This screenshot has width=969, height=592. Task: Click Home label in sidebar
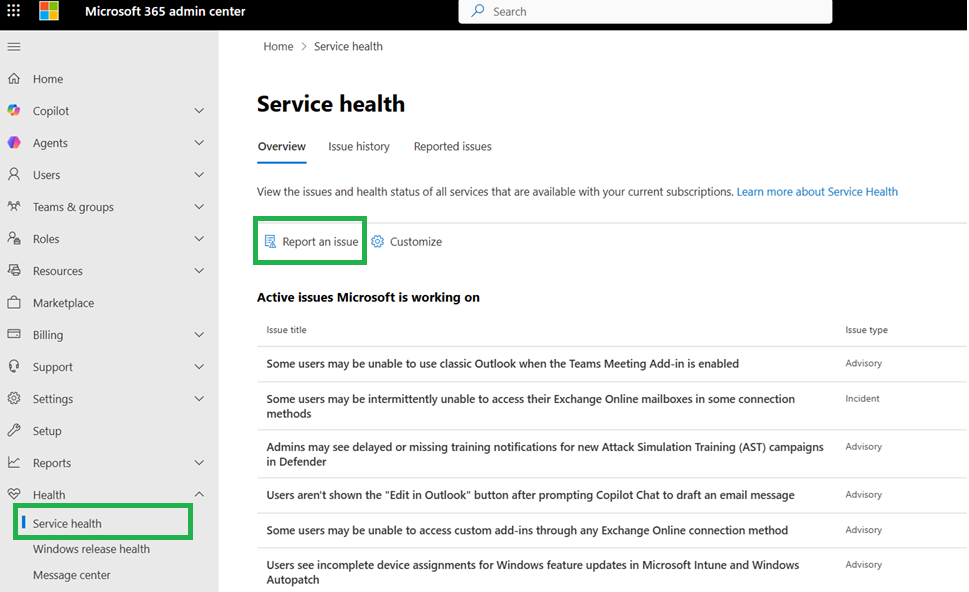pos(48,79)
